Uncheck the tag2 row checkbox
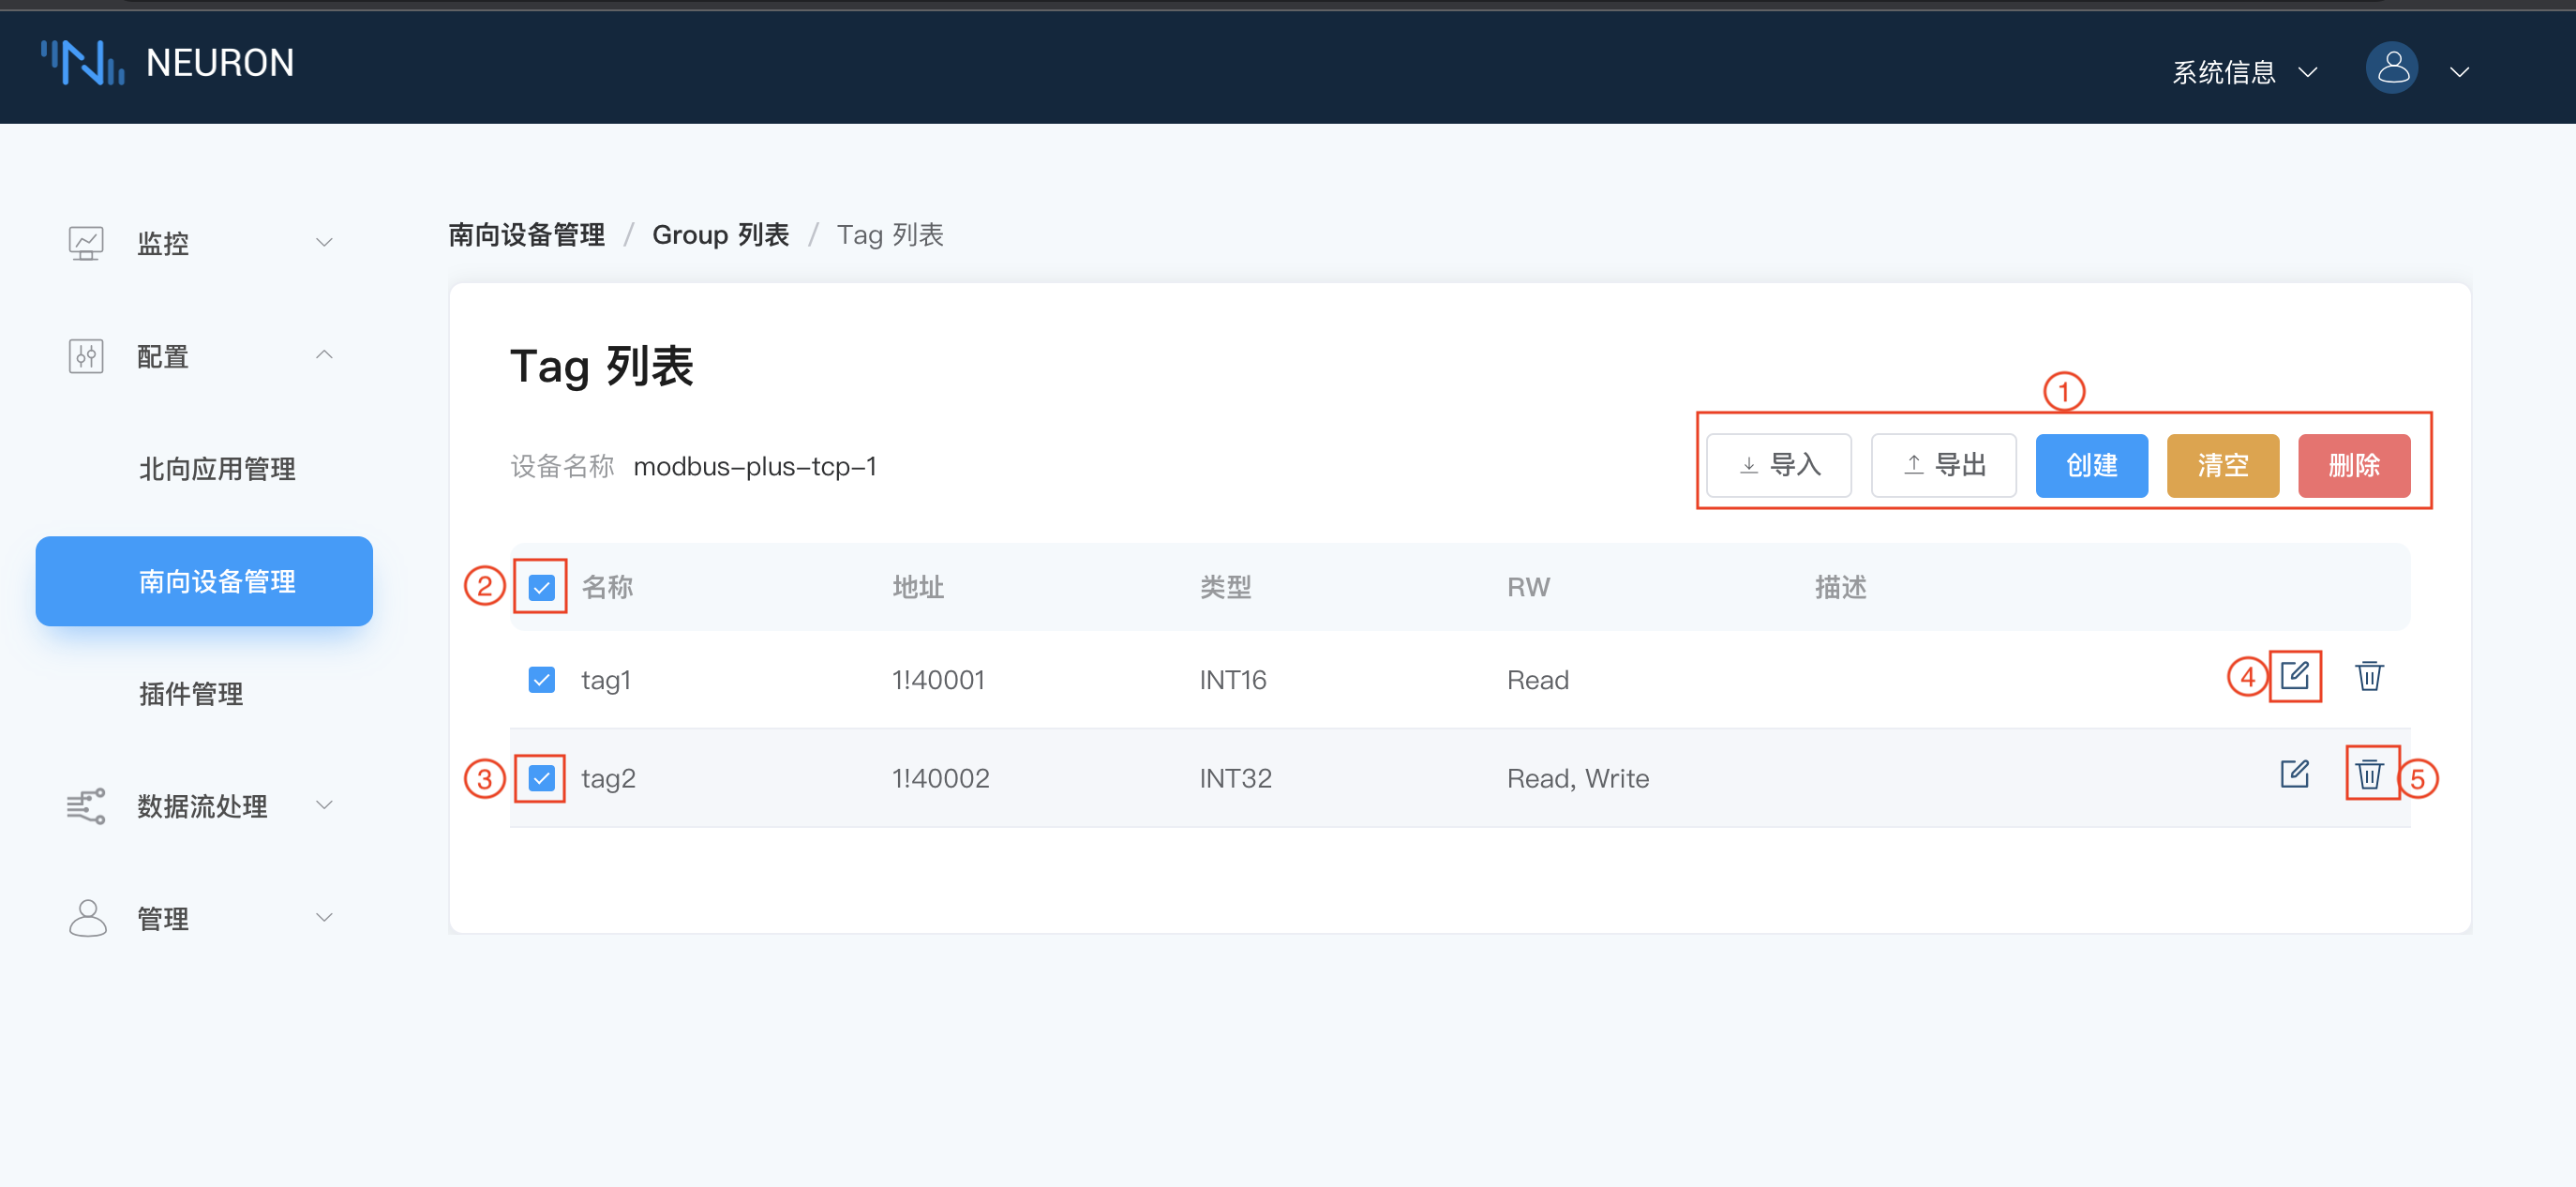 point(541,778)
